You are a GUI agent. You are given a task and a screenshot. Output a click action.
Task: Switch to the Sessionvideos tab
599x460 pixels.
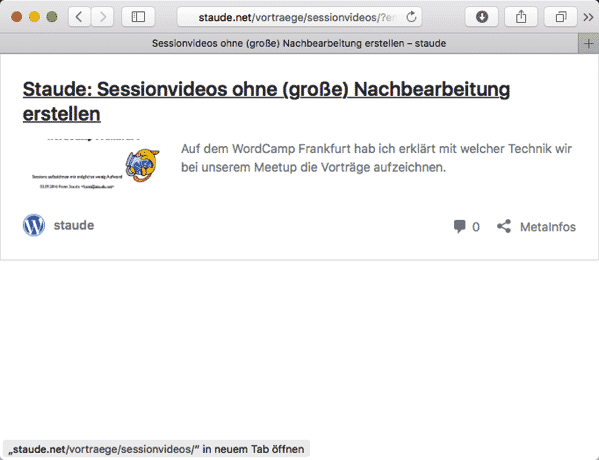point(289,44)
